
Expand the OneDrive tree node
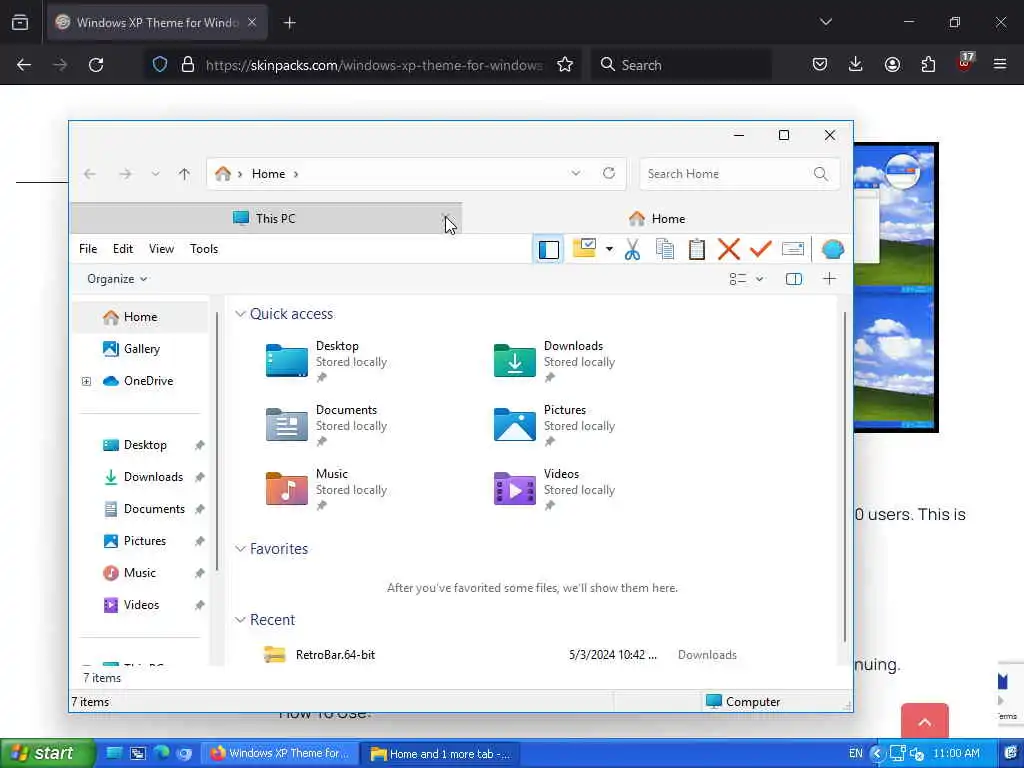click(x=86, y=381)
